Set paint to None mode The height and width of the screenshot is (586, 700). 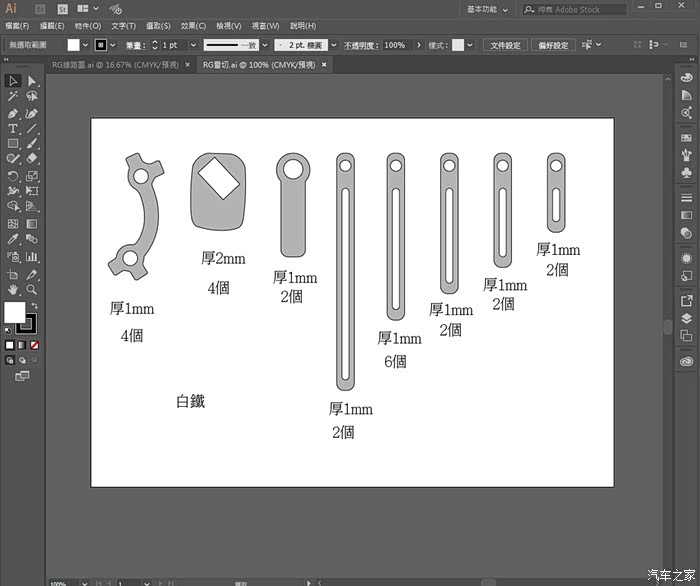(35, 345)
